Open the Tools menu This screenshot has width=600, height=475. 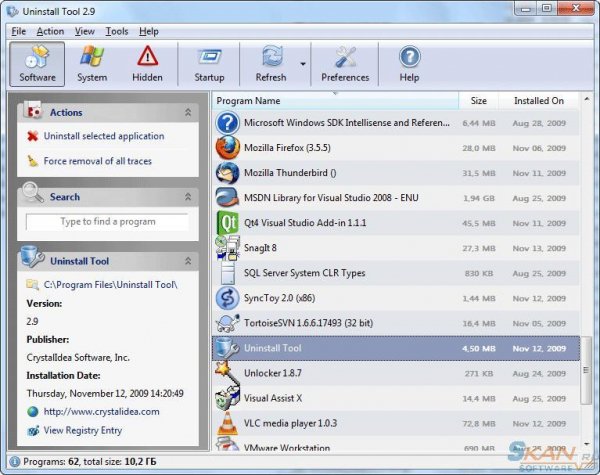pos(117,31)
